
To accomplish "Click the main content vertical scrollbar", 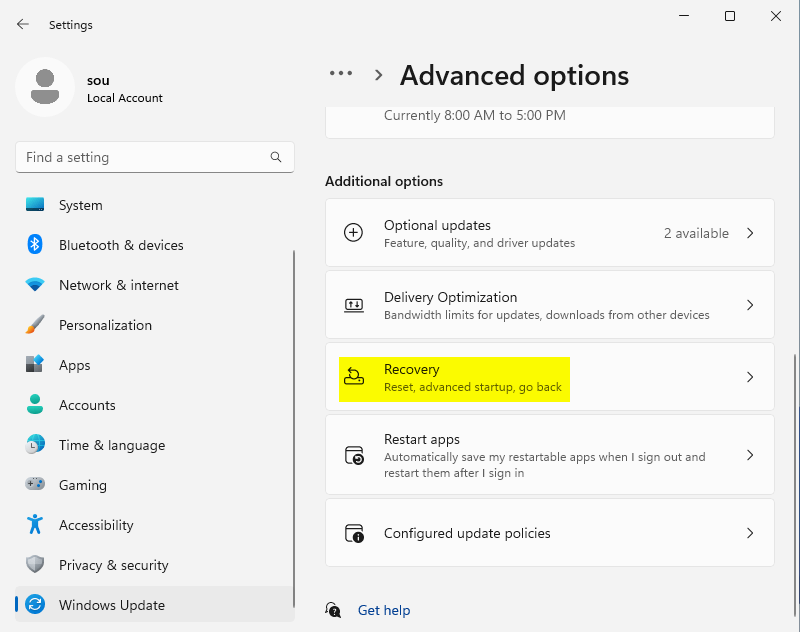I will [795, 485].
